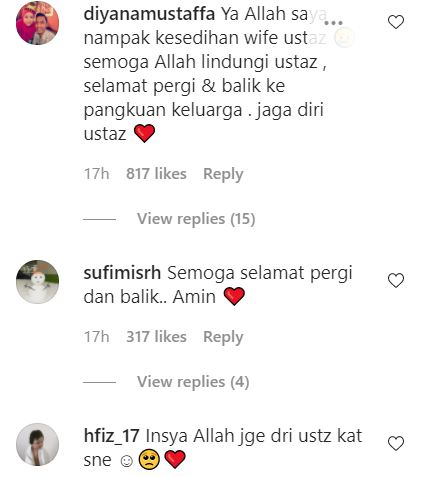
Task: Open diyanamustaffa's profile picture
Action: [37, 23]
